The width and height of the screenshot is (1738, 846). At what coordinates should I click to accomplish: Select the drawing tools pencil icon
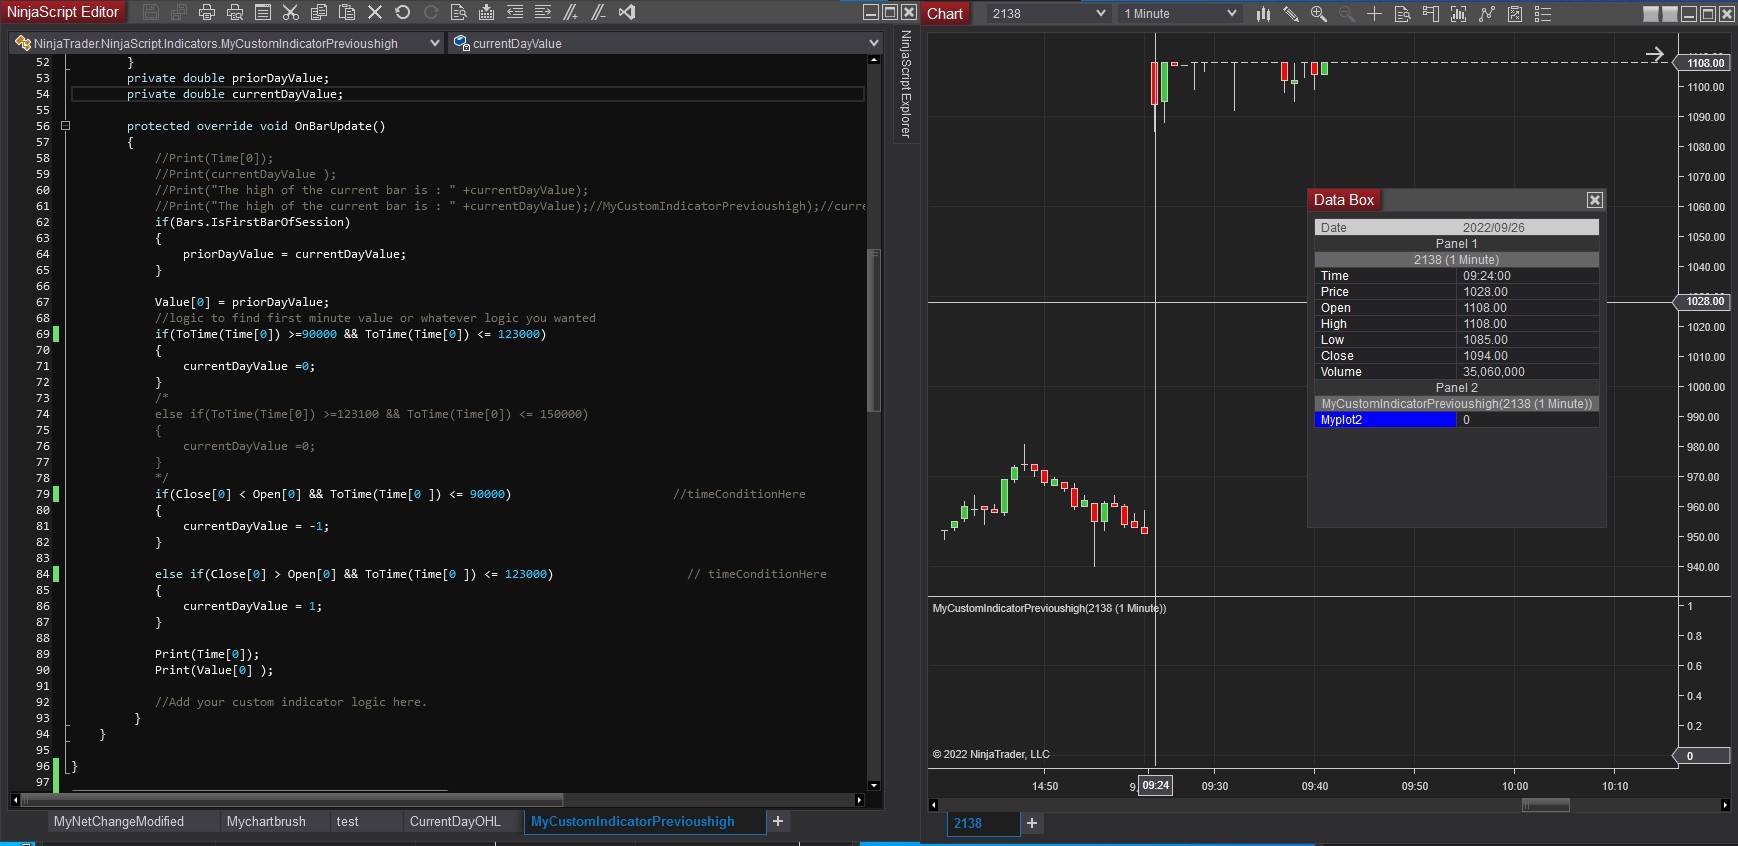[x=1291, y=13]
